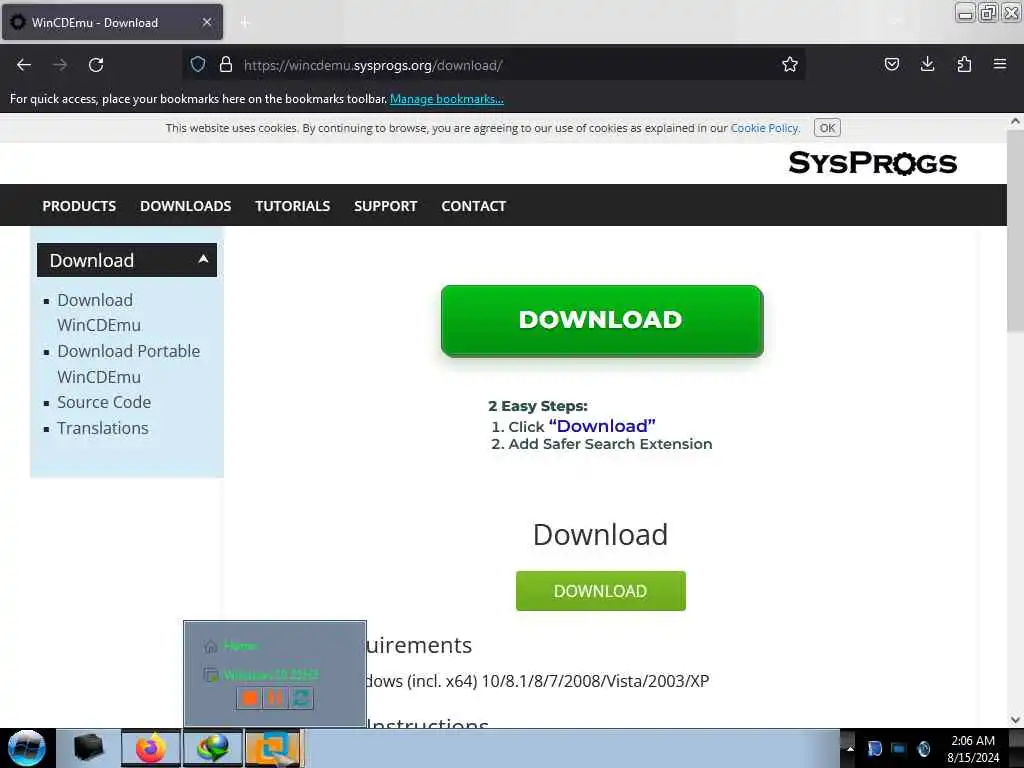Image resolution: width=1024 pixels, height=768 pixels.
Task: Open the Source Code sidebar link
Action: 104,402
